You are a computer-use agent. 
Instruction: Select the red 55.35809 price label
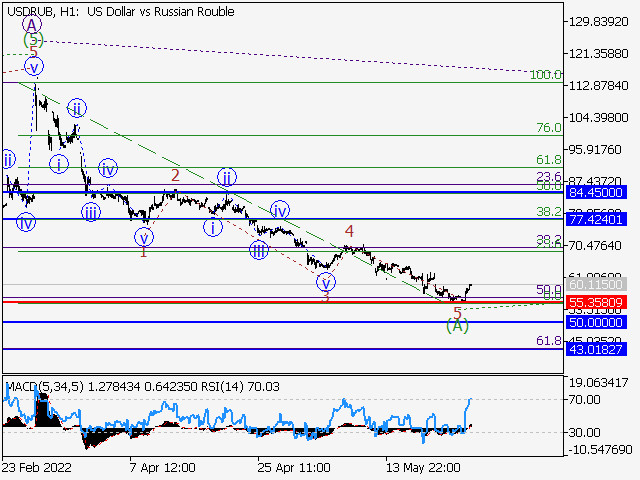point(596,302)
